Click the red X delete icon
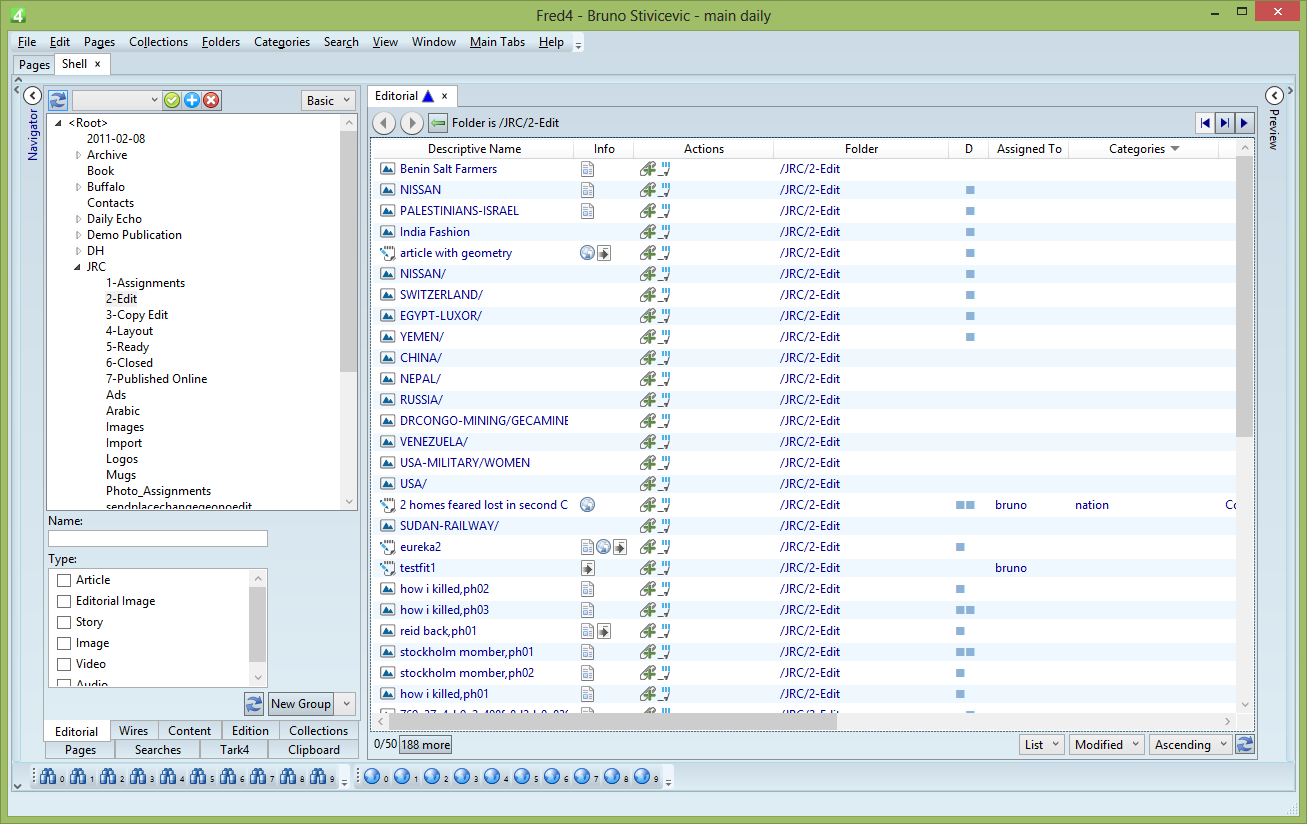This screenshot has height=824, width=1307. click(x=212, y=100)
